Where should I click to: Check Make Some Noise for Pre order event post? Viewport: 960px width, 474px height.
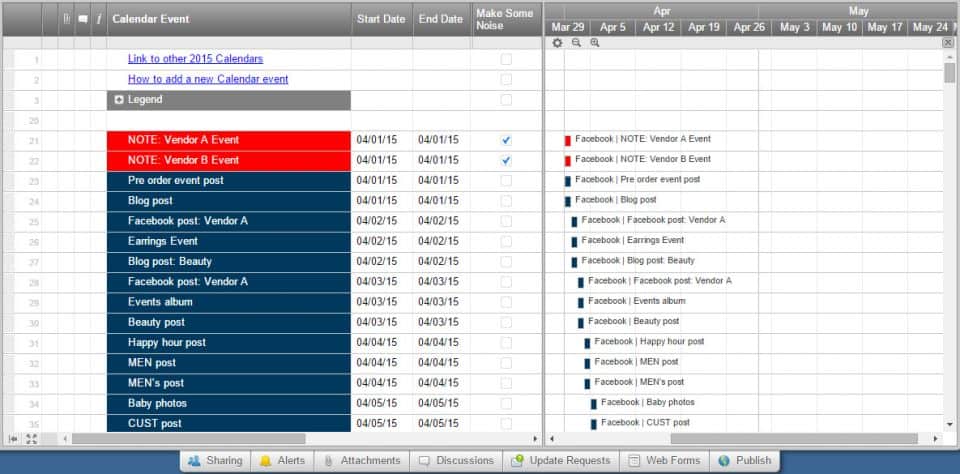tap(506, 181)
